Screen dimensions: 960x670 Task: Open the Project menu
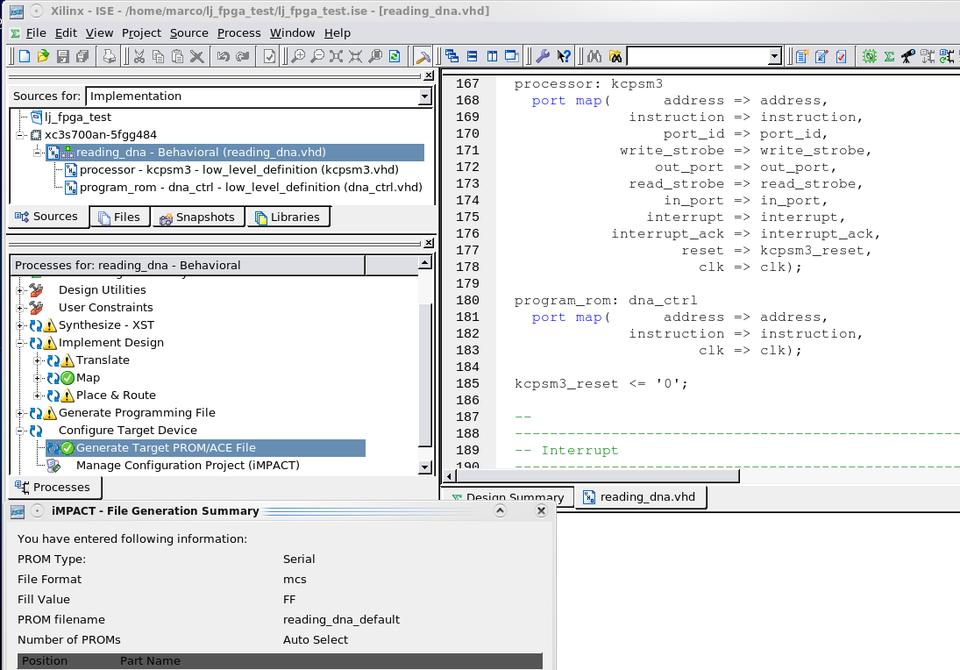[141, 33]
